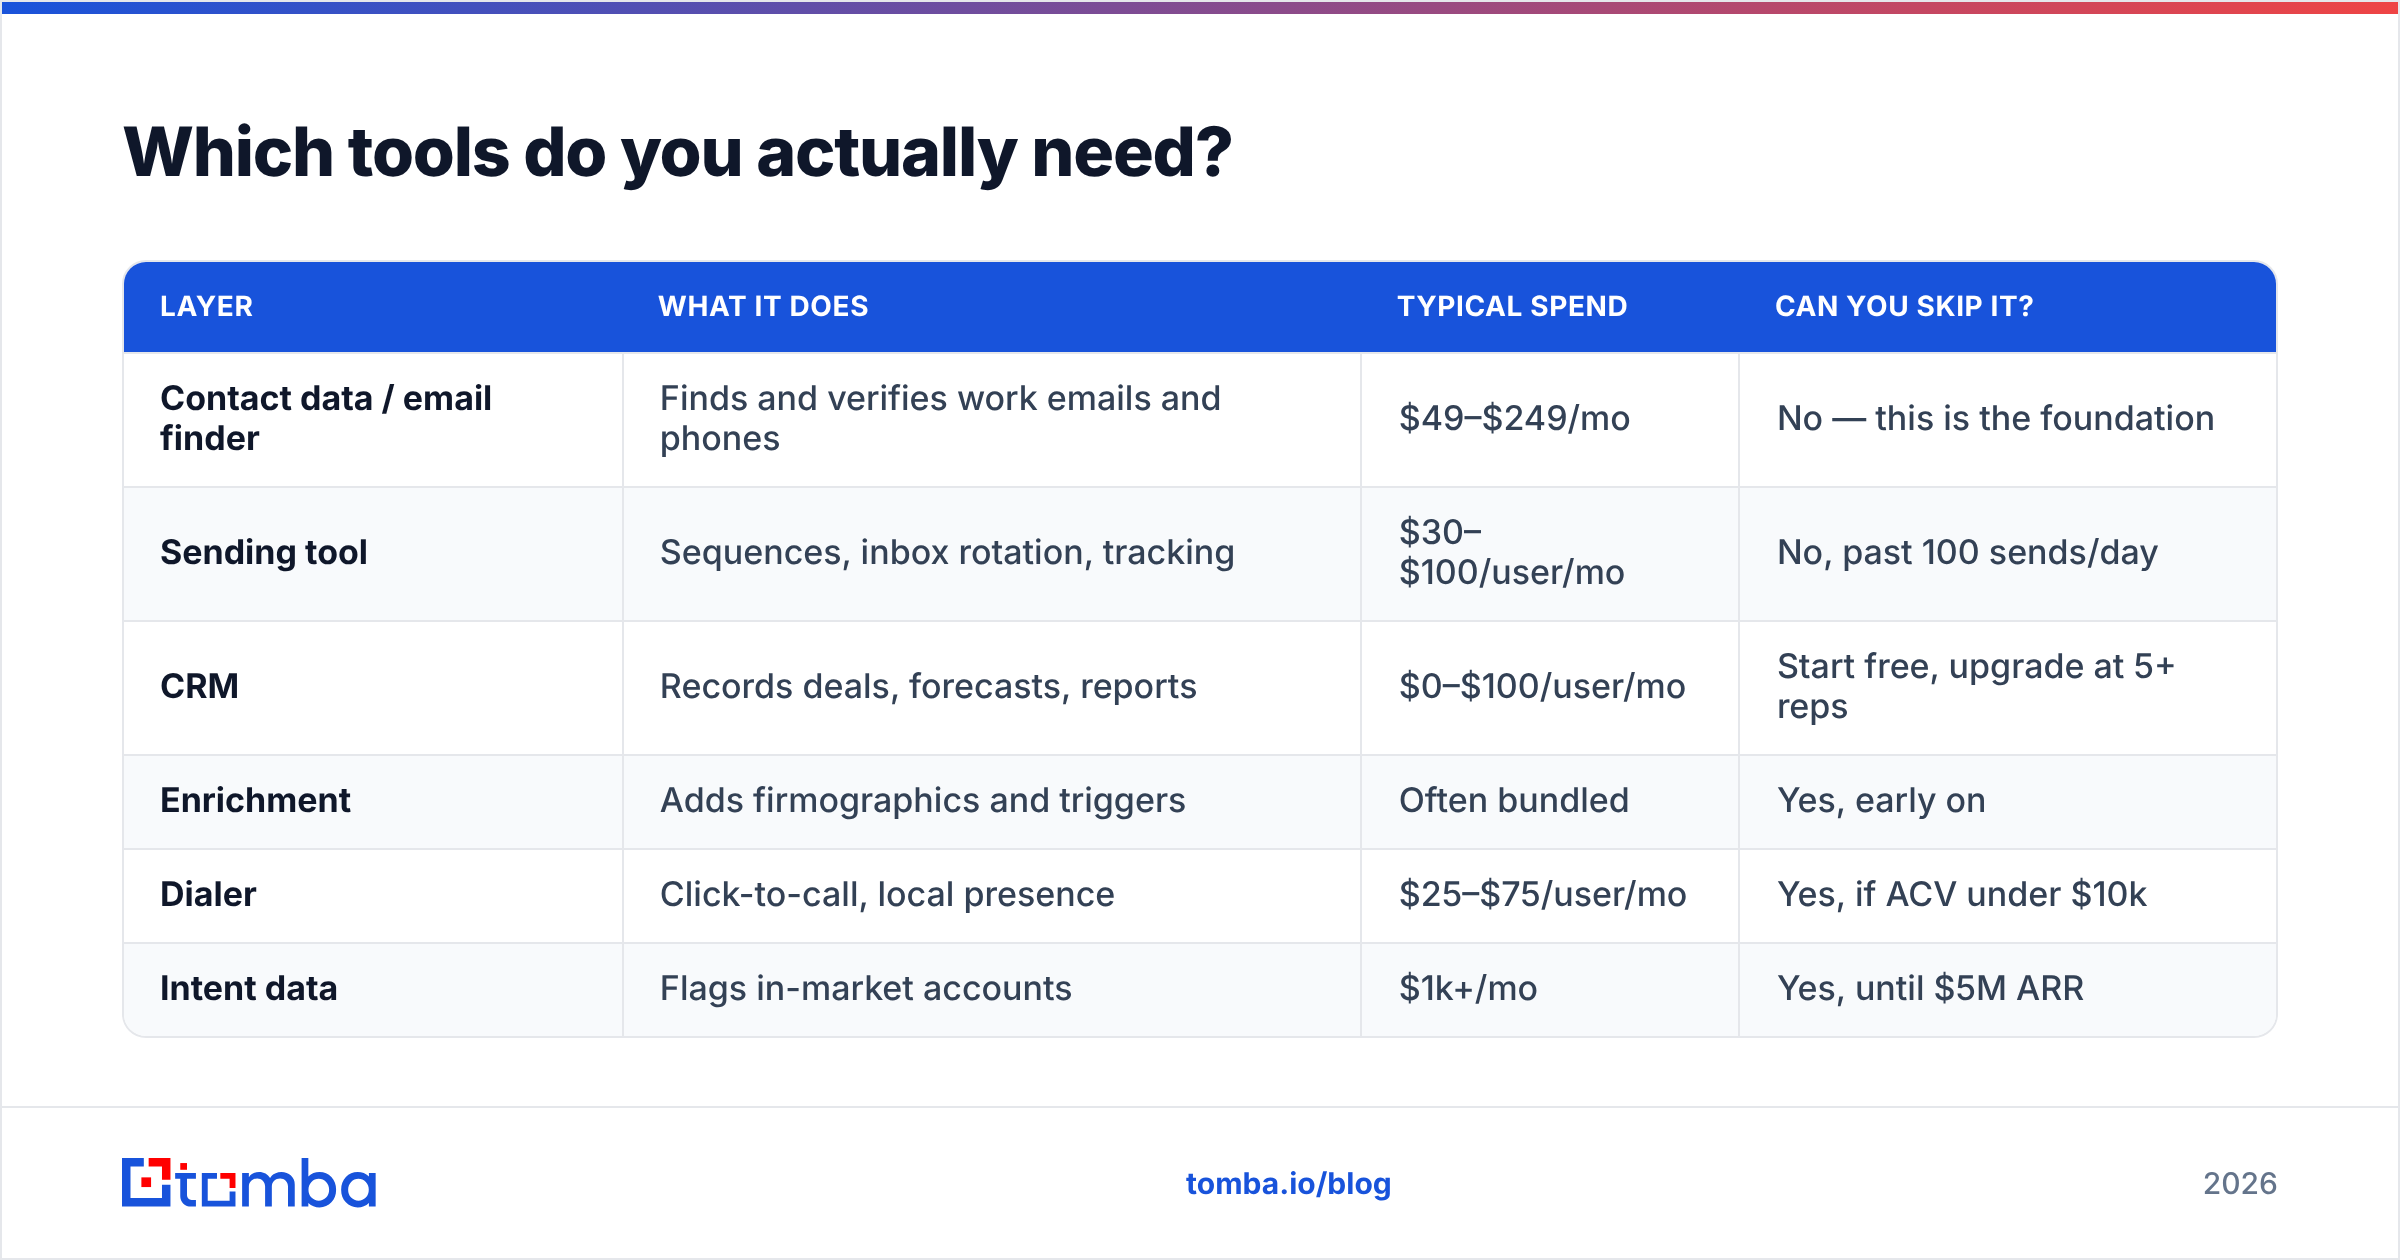The height and width of the screenshot is (1260, 2400).
Task: Select the CAN YOU SKIP IT? header
Action: point(1904,306)
